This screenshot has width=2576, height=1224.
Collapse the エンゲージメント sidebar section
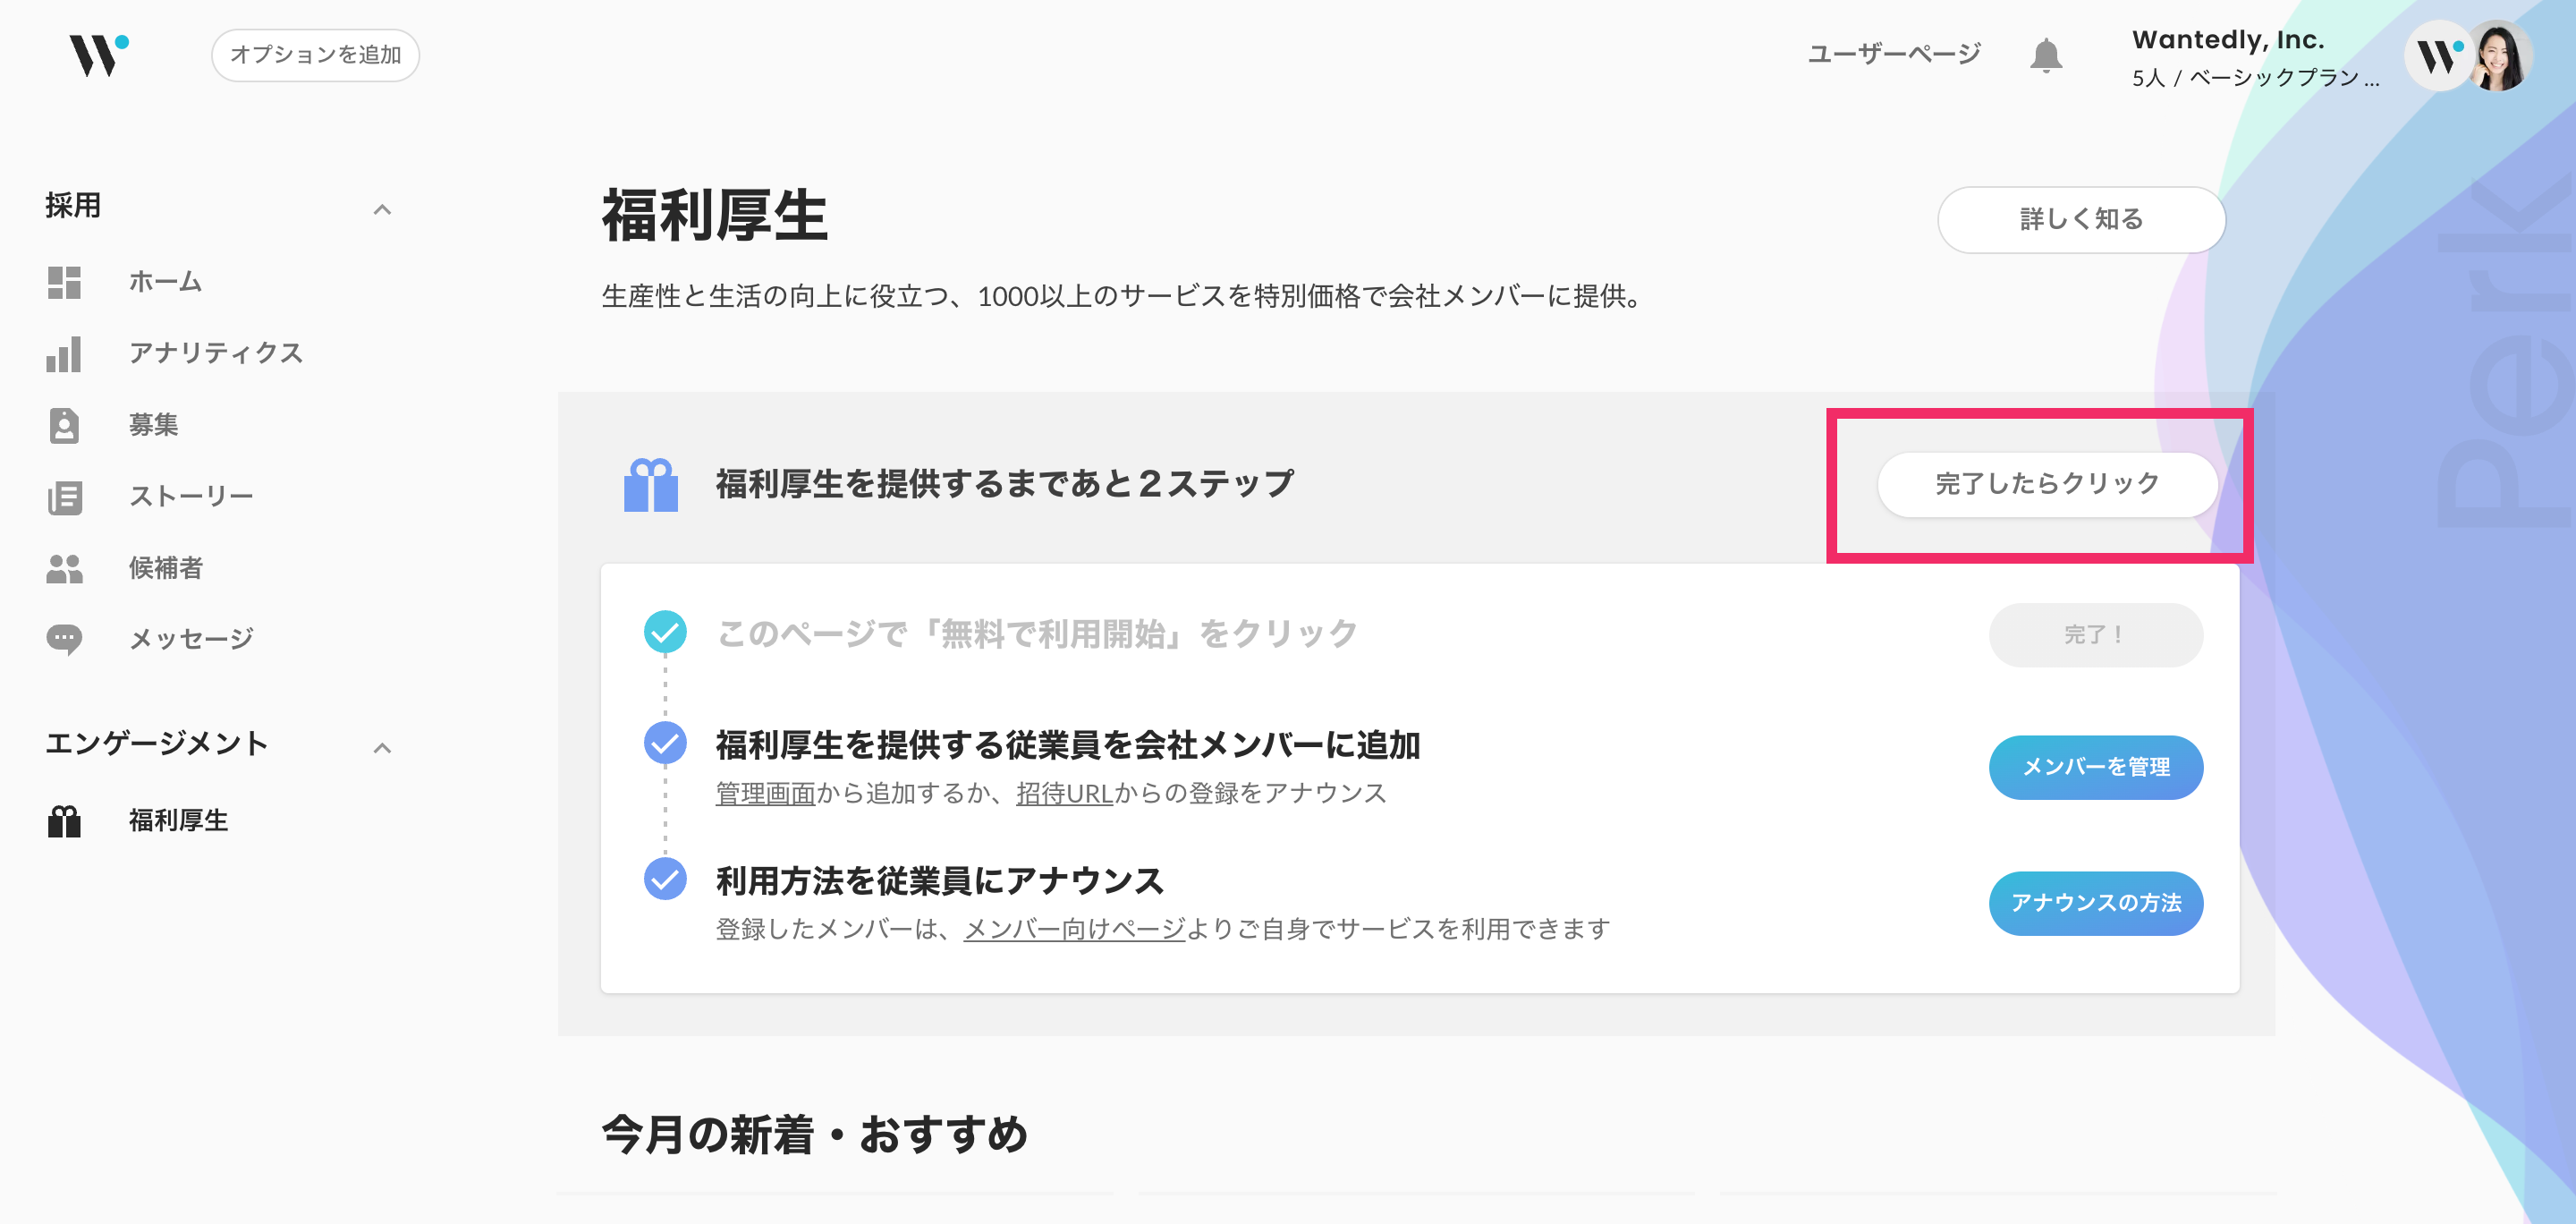382,747
